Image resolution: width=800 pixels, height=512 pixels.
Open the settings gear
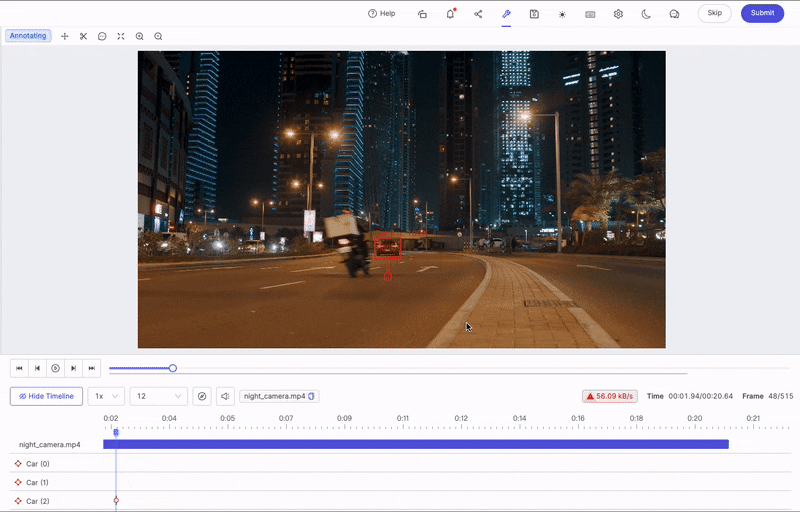click(618, 14)
